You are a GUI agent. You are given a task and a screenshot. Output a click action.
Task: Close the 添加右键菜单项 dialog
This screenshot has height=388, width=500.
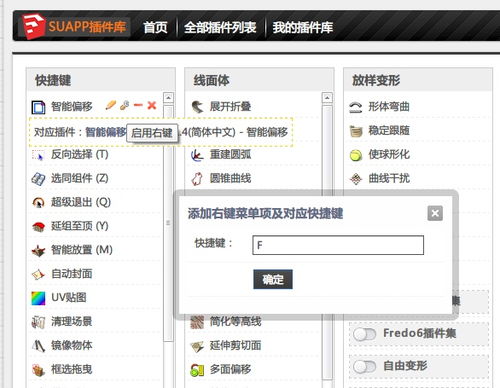click(x=435, y=213)
